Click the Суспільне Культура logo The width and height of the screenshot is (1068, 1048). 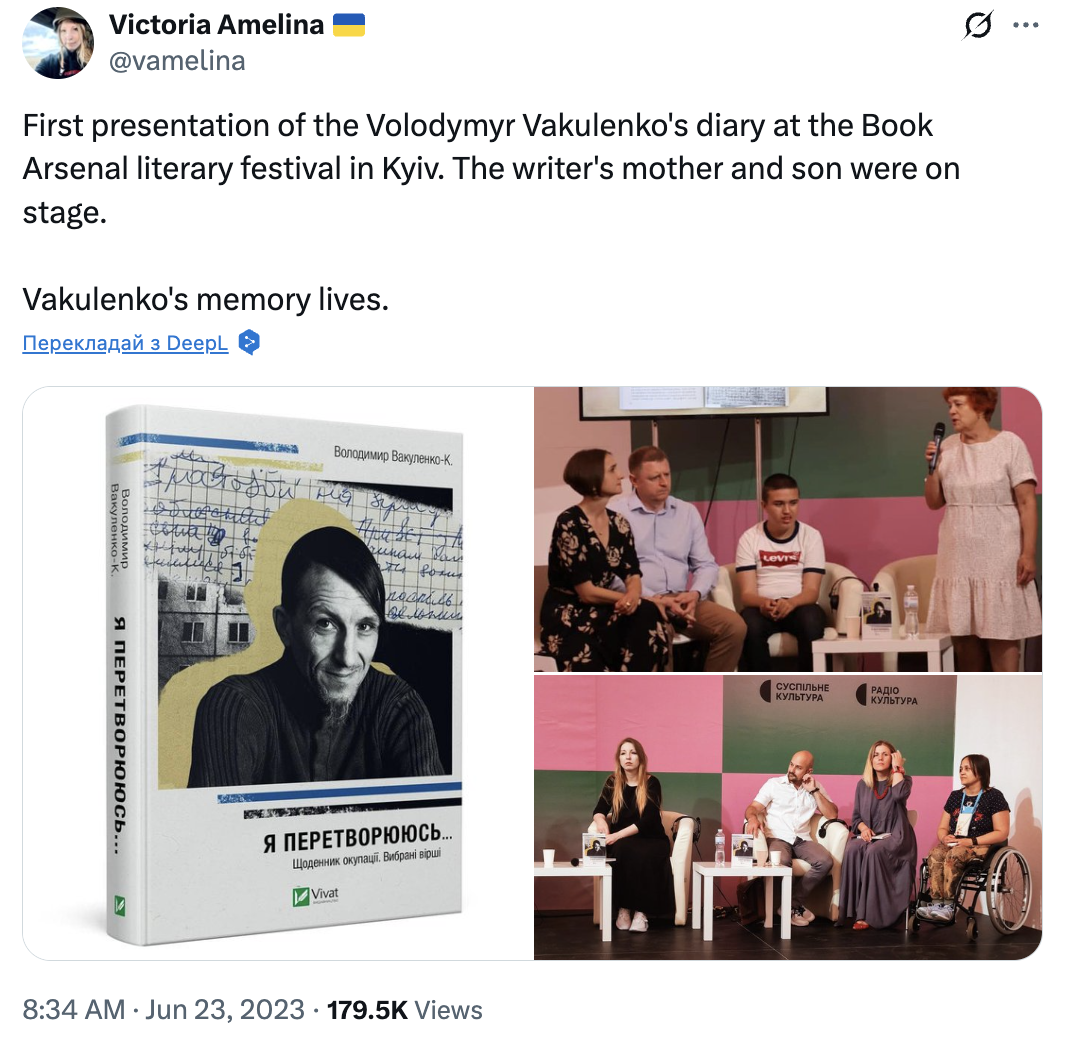[x=794, y=692]
